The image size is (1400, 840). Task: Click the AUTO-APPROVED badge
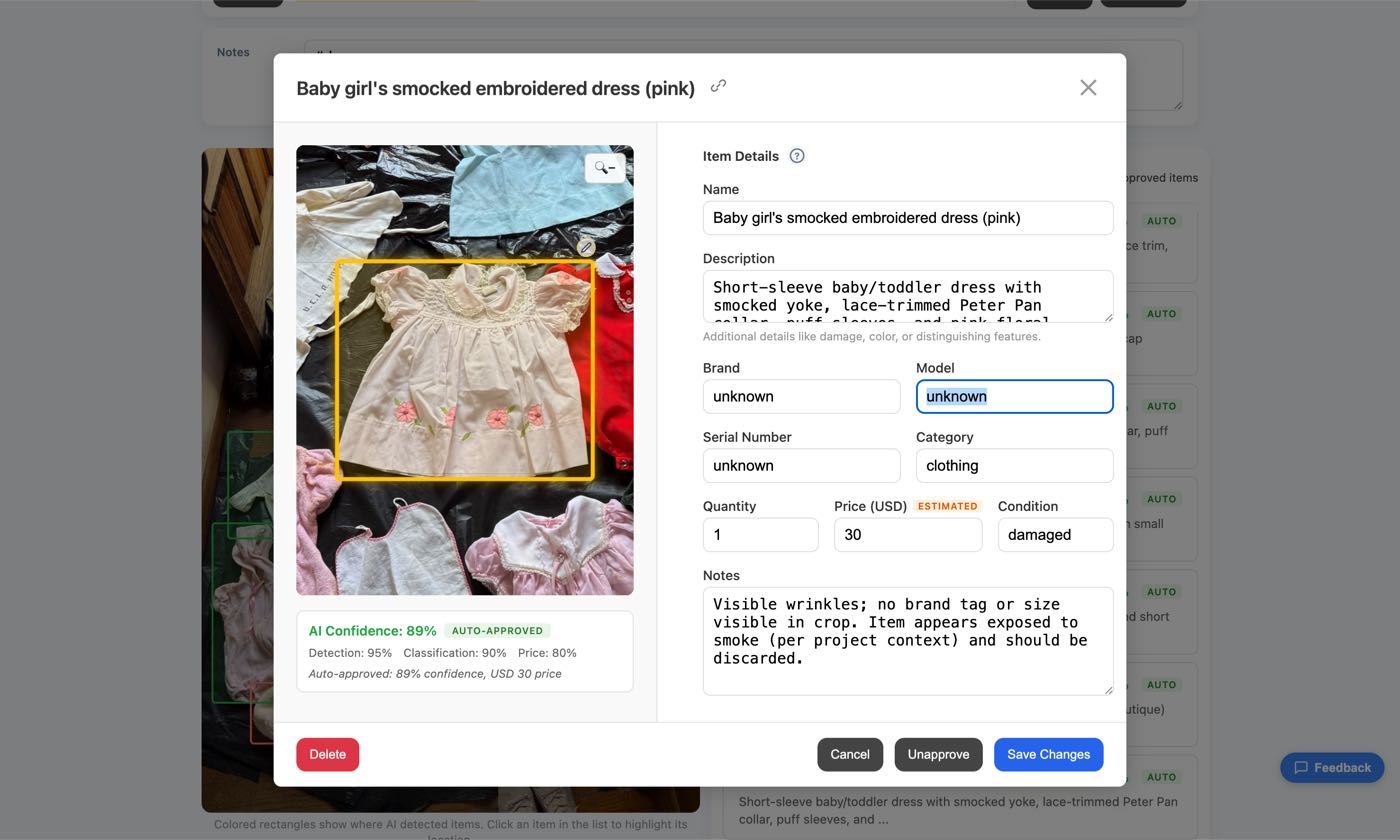click(497, 631)
